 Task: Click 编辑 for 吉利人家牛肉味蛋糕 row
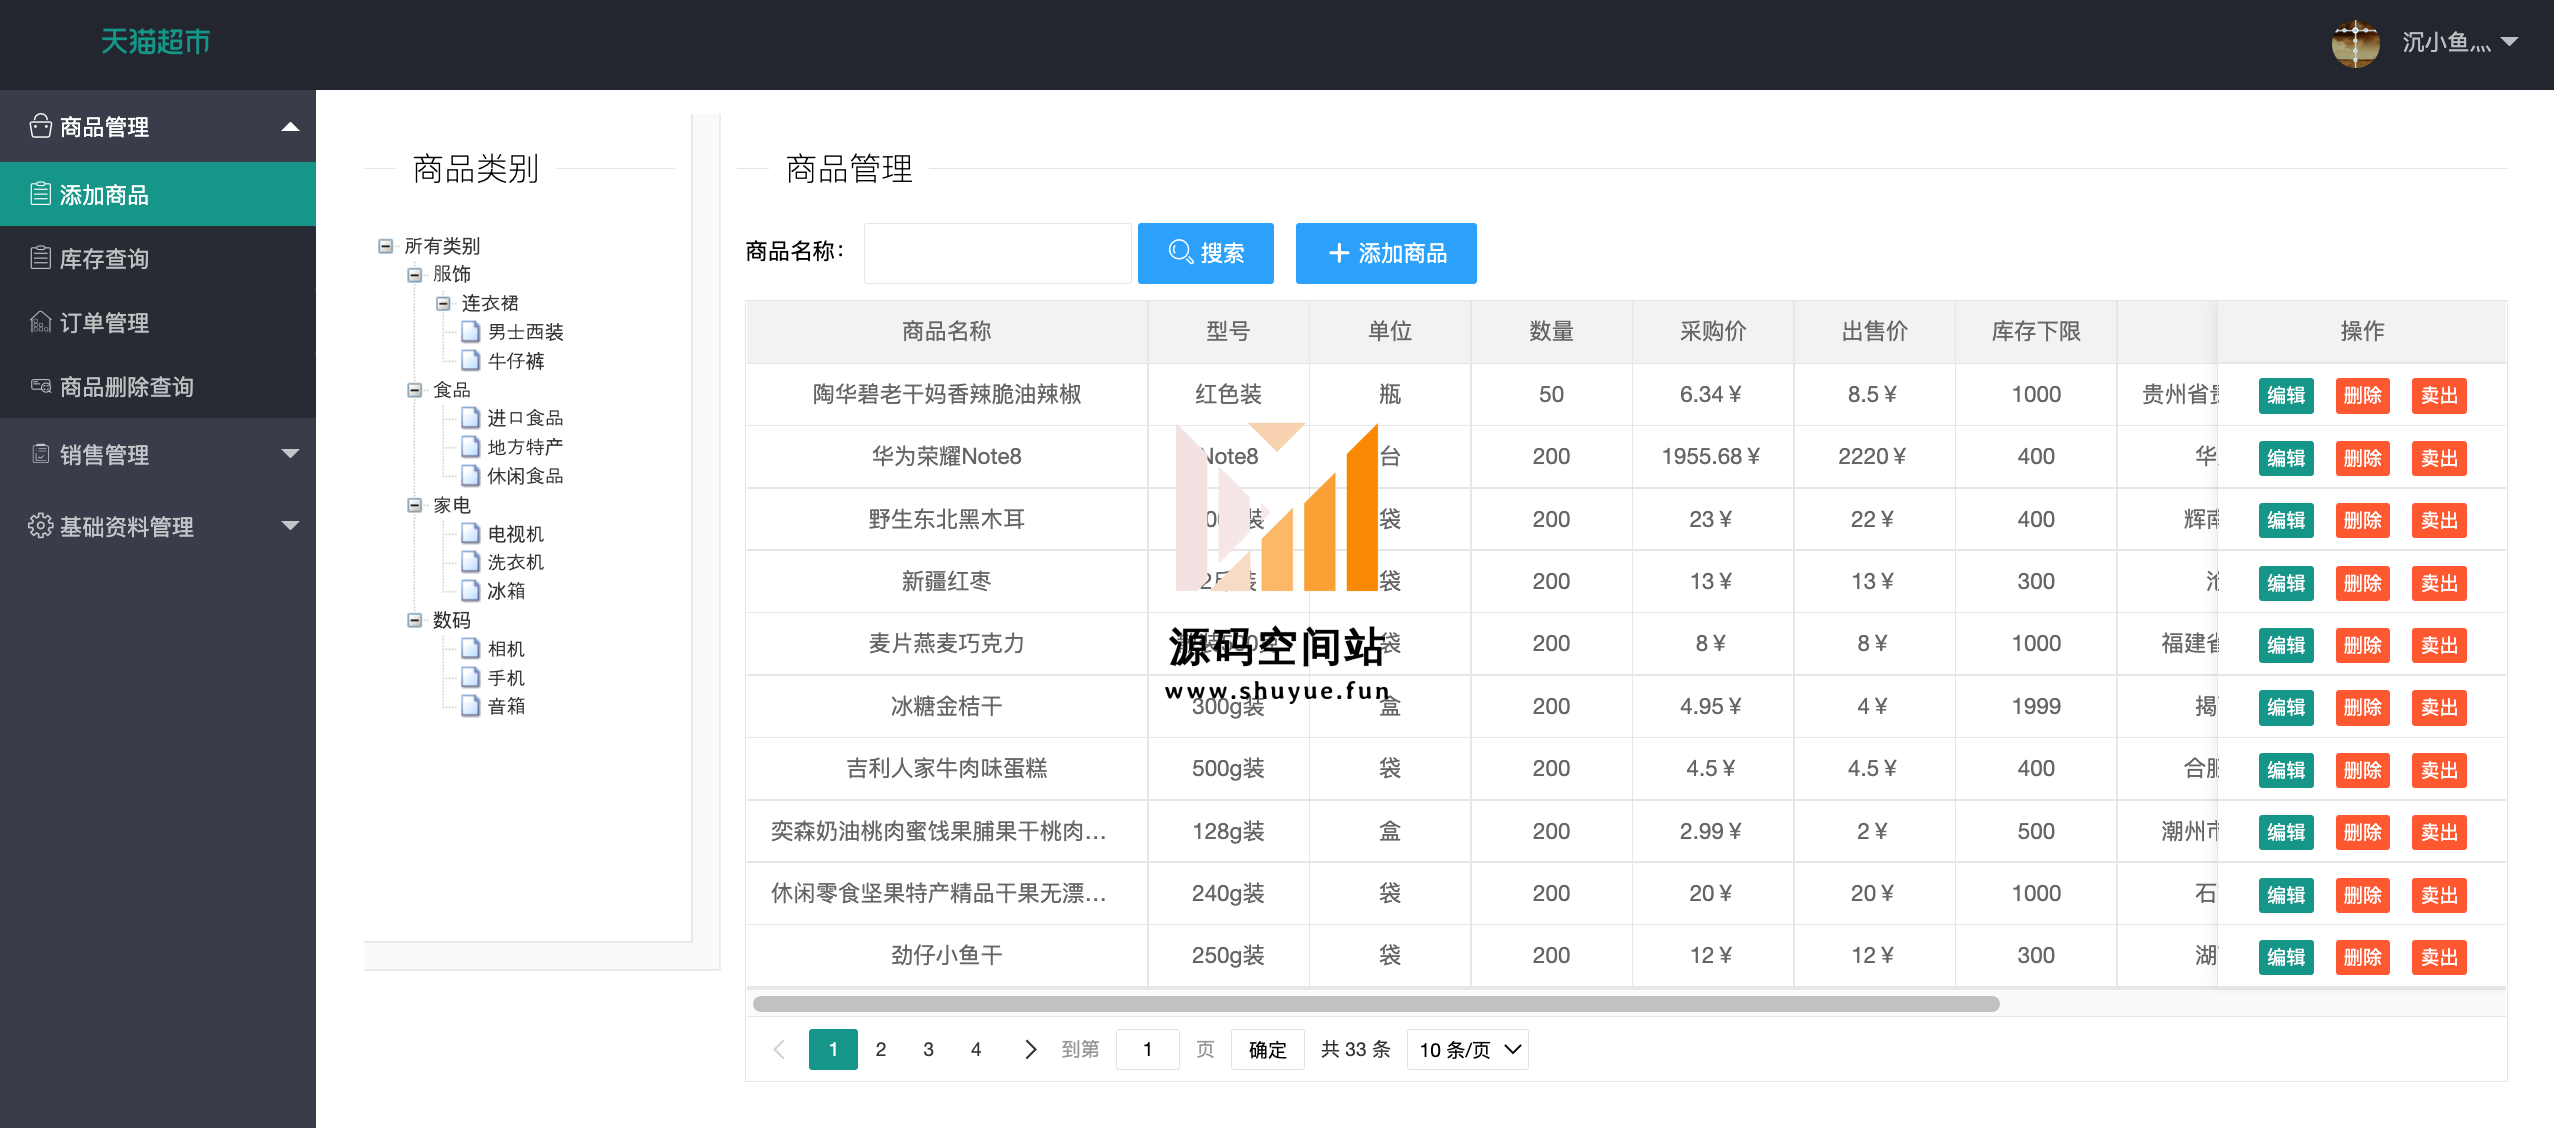(2286, 770)
